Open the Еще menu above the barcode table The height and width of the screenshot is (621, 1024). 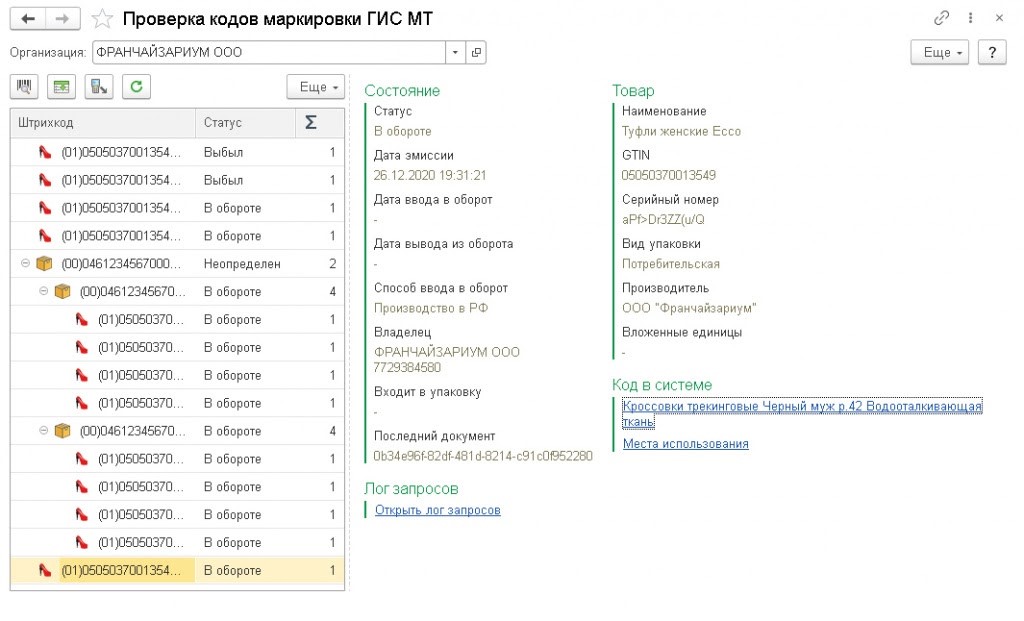tap(315, 87)
